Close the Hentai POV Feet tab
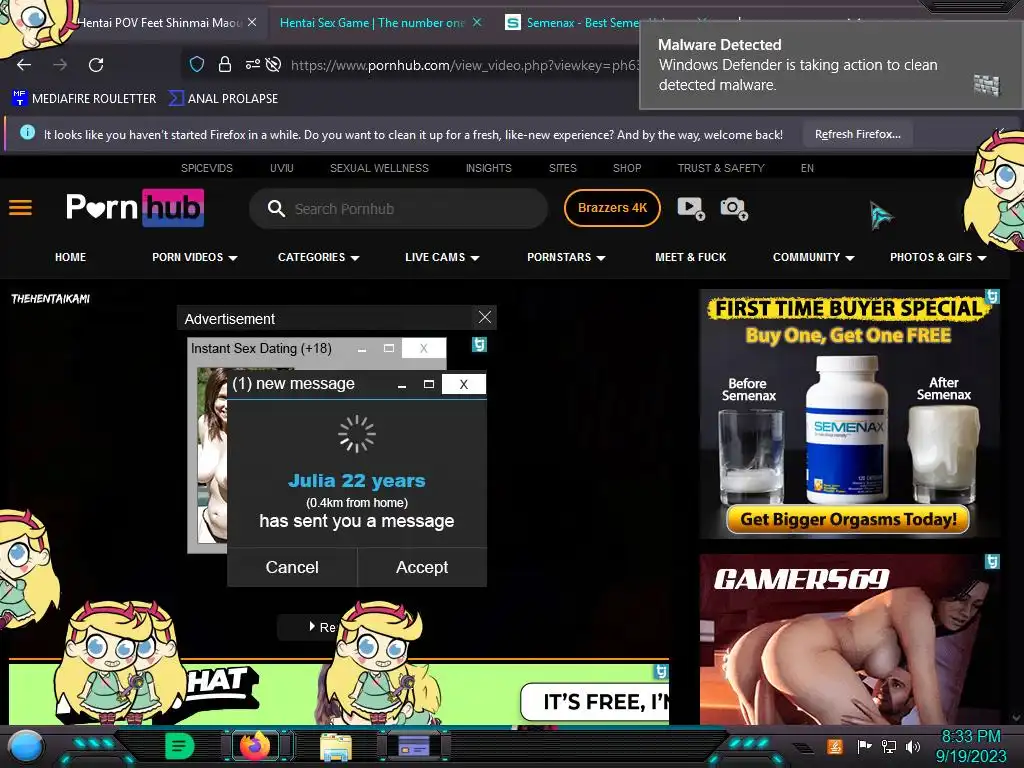Viewport: 1024px width, 768px height. 252,22
